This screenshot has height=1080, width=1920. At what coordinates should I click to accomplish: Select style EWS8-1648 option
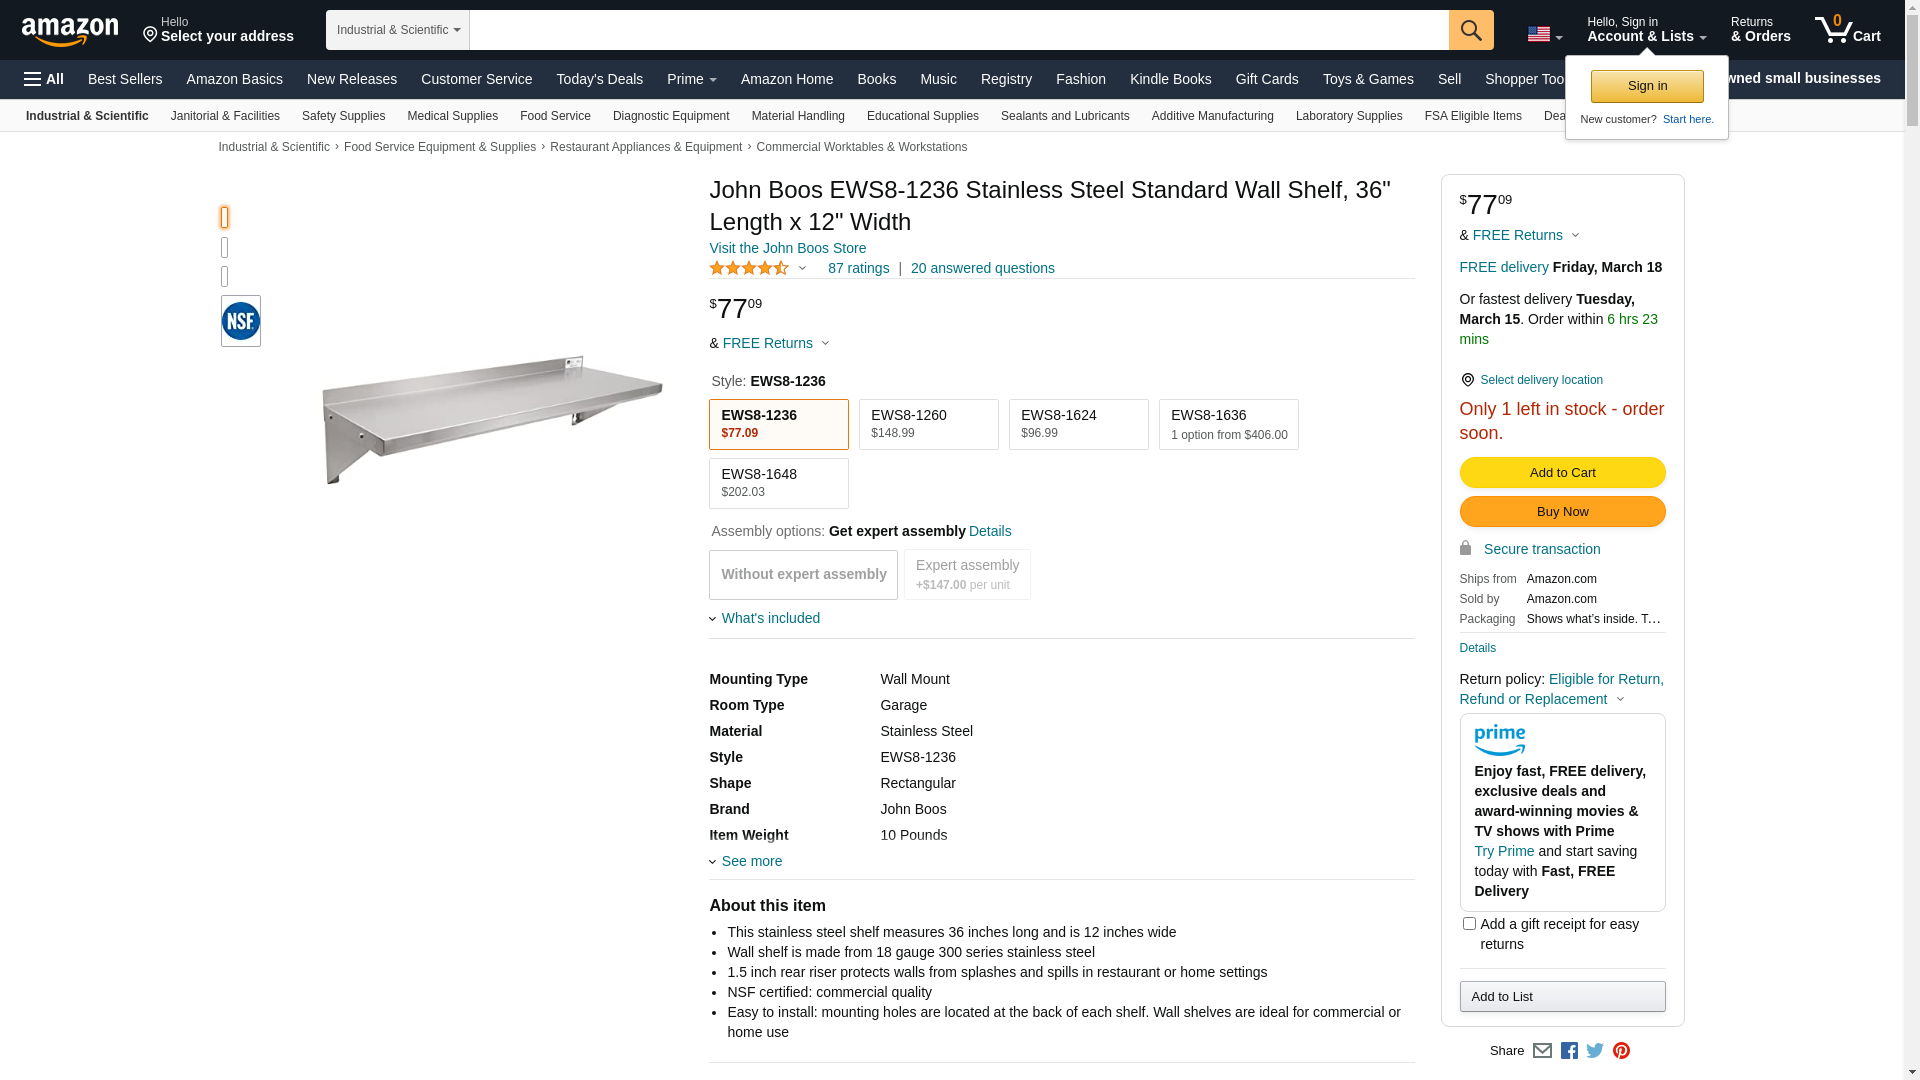[778, 483]
